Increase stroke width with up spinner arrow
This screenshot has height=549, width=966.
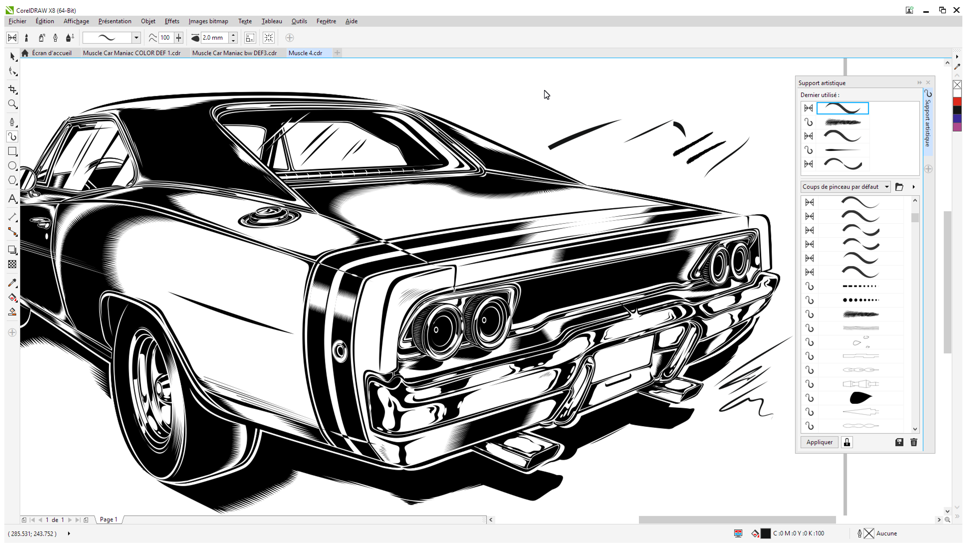233,35
